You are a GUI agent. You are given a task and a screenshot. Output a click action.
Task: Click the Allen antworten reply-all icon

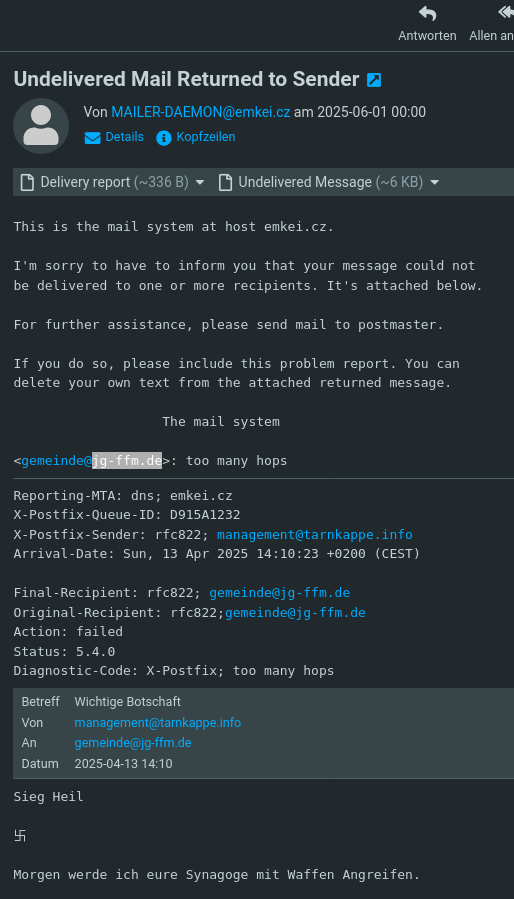pos(506,14)
